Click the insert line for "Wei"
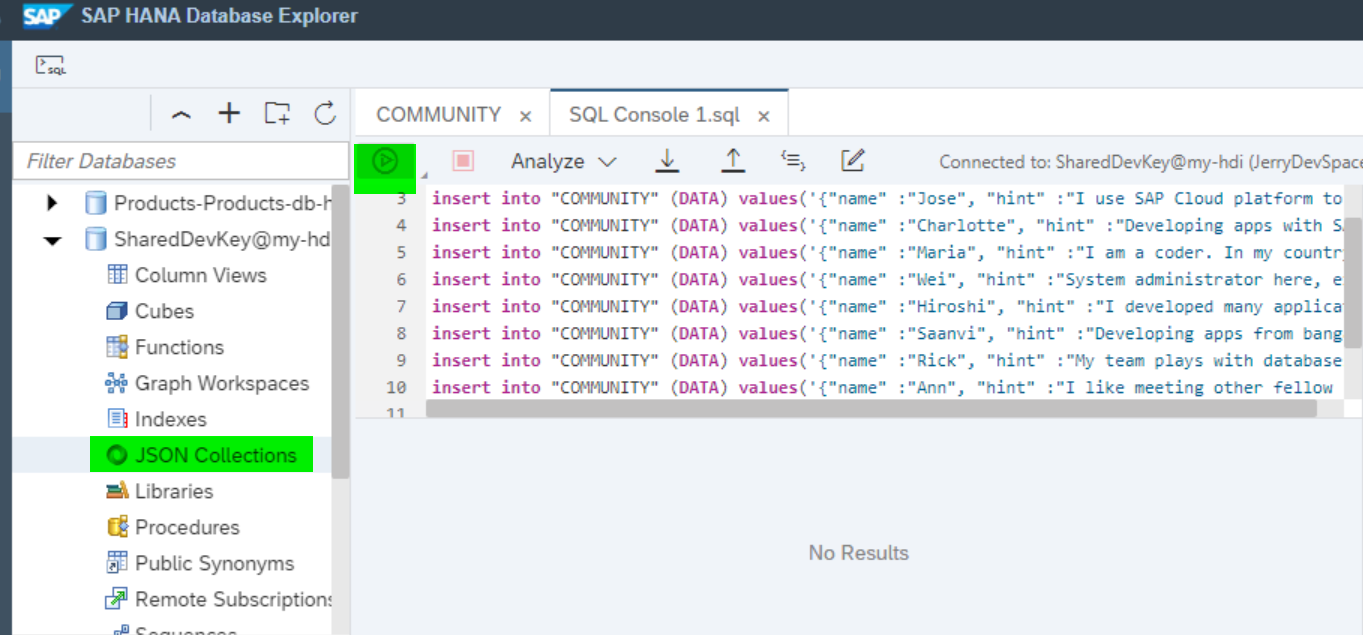Screen dimensions: 1363x635 coord(887,279)
